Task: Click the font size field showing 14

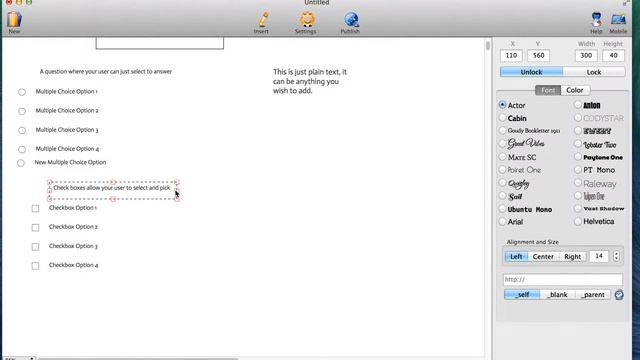Action: (x=599, y=256)
